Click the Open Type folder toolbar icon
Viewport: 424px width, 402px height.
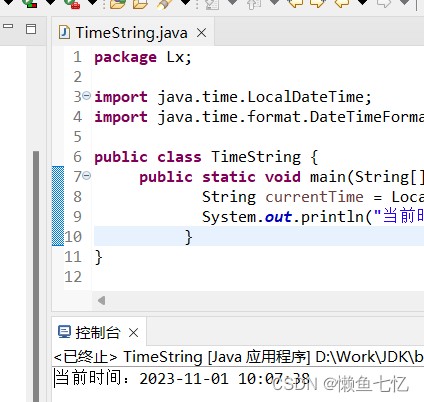[140, 4]
